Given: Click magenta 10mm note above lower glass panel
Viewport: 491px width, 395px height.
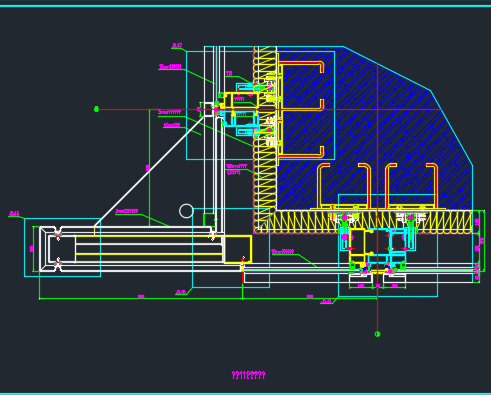Looking at the screenshot, I should click(x=283, y=252).
